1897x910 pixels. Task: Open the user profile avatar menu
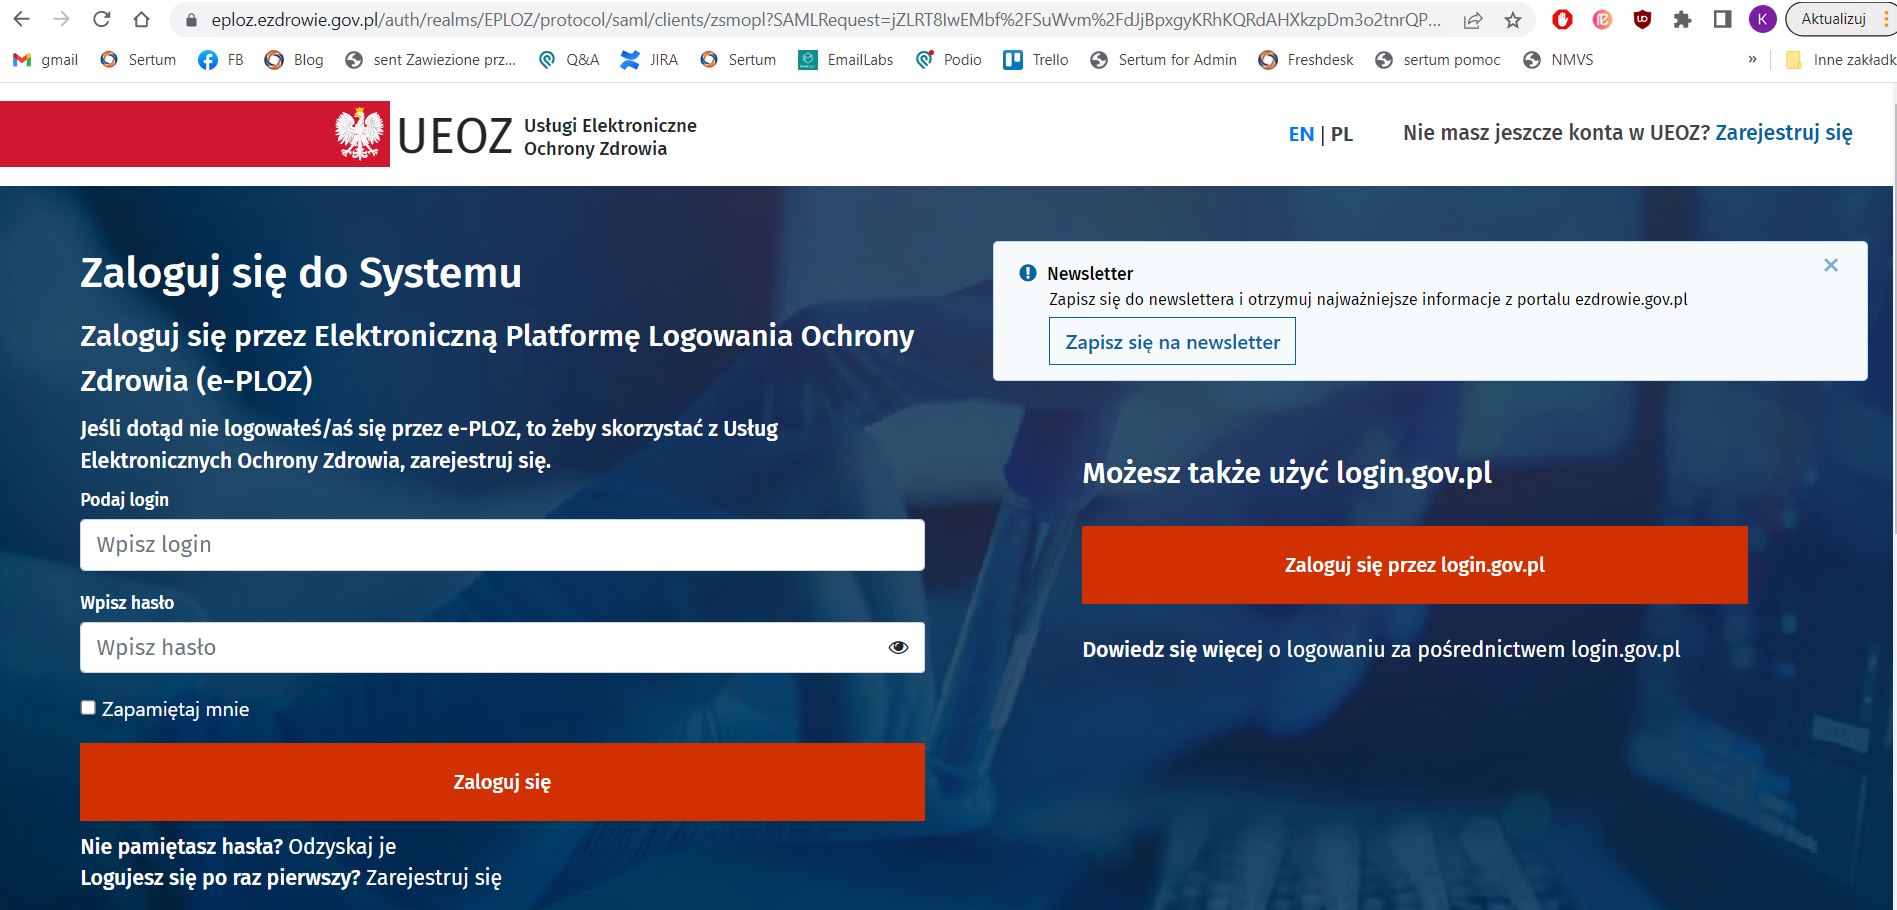1762,19
